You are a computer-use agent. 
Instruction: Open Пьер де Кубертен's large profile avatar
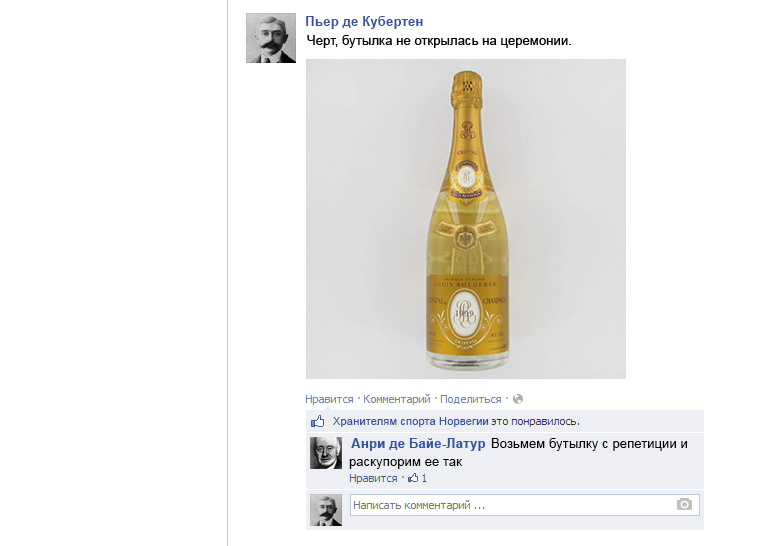271,38
